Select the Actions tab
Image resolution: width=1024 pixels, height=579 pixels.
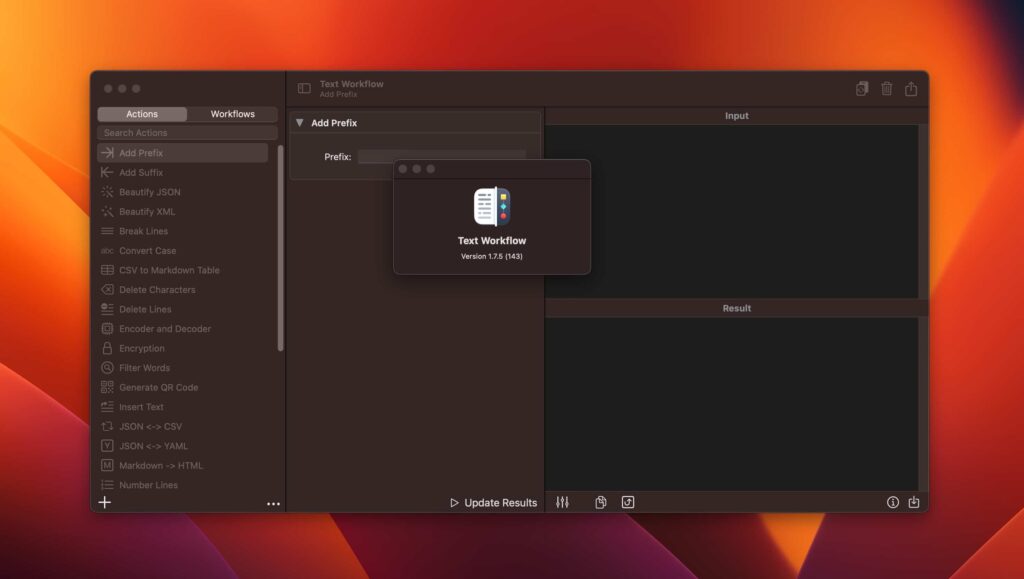click(x=142, y=113)
